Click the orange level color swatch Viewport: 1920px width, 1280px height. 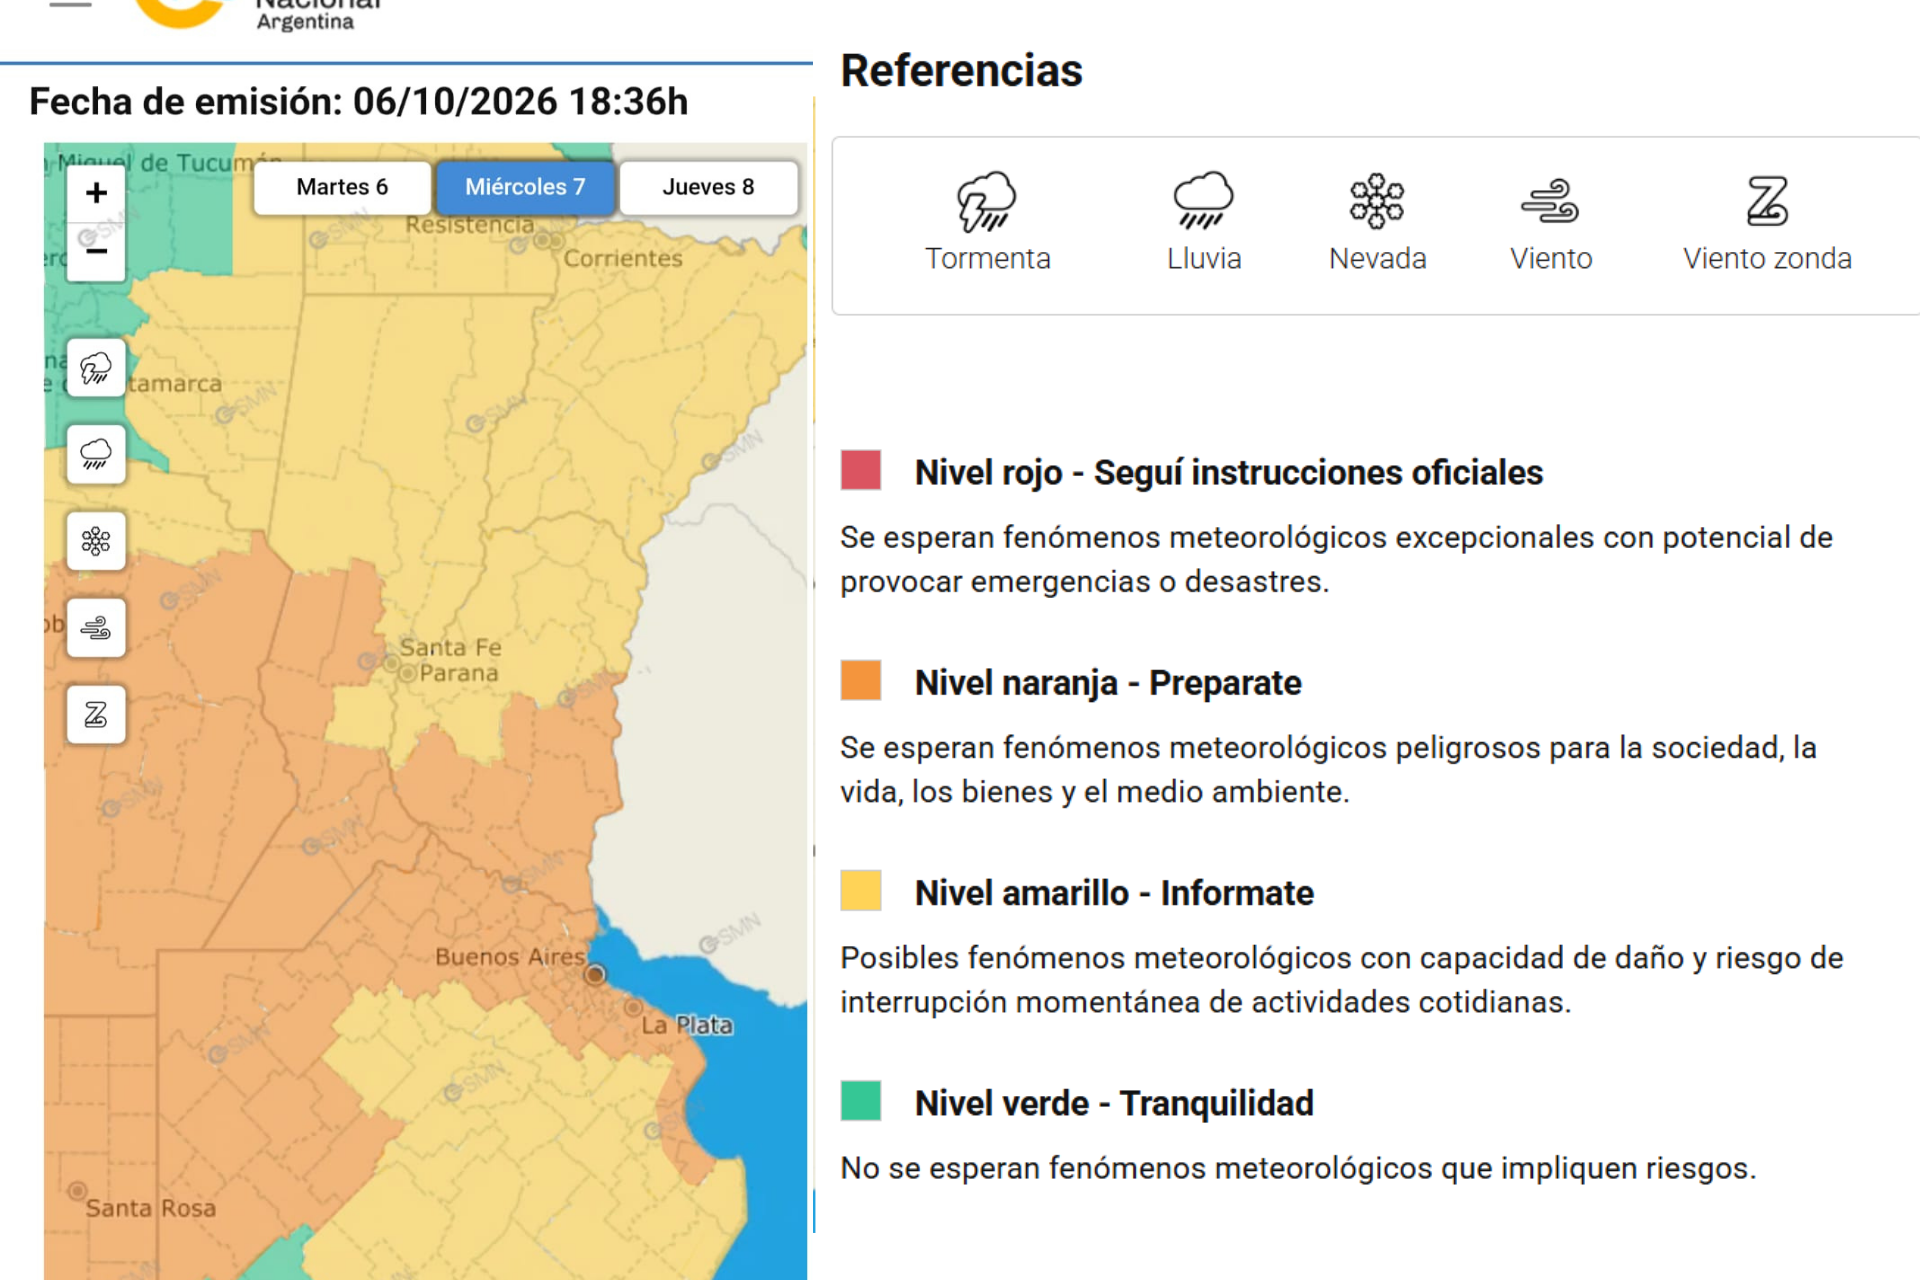click(x=861, y=680)
